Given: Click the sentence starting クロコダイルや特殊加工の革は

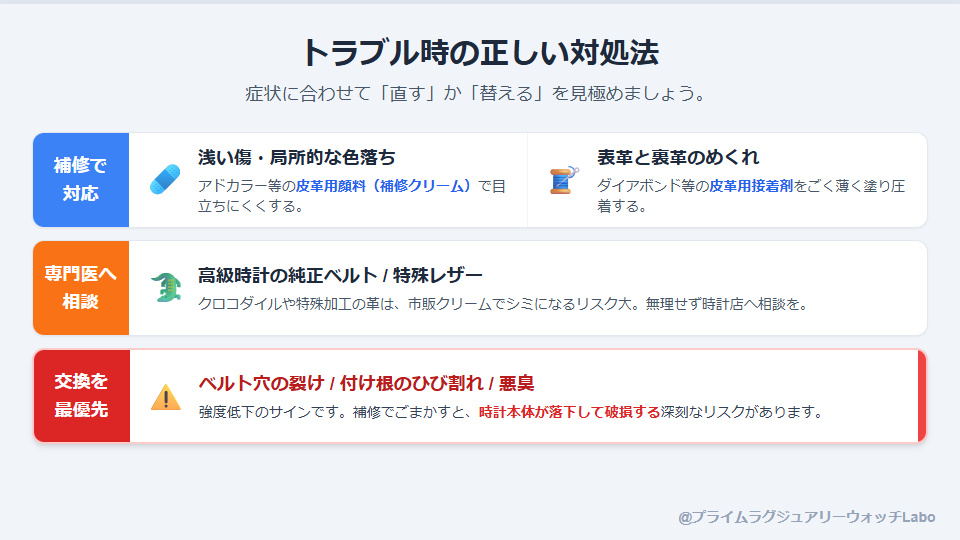Looking at the screenshot, I should click(502, 304).
